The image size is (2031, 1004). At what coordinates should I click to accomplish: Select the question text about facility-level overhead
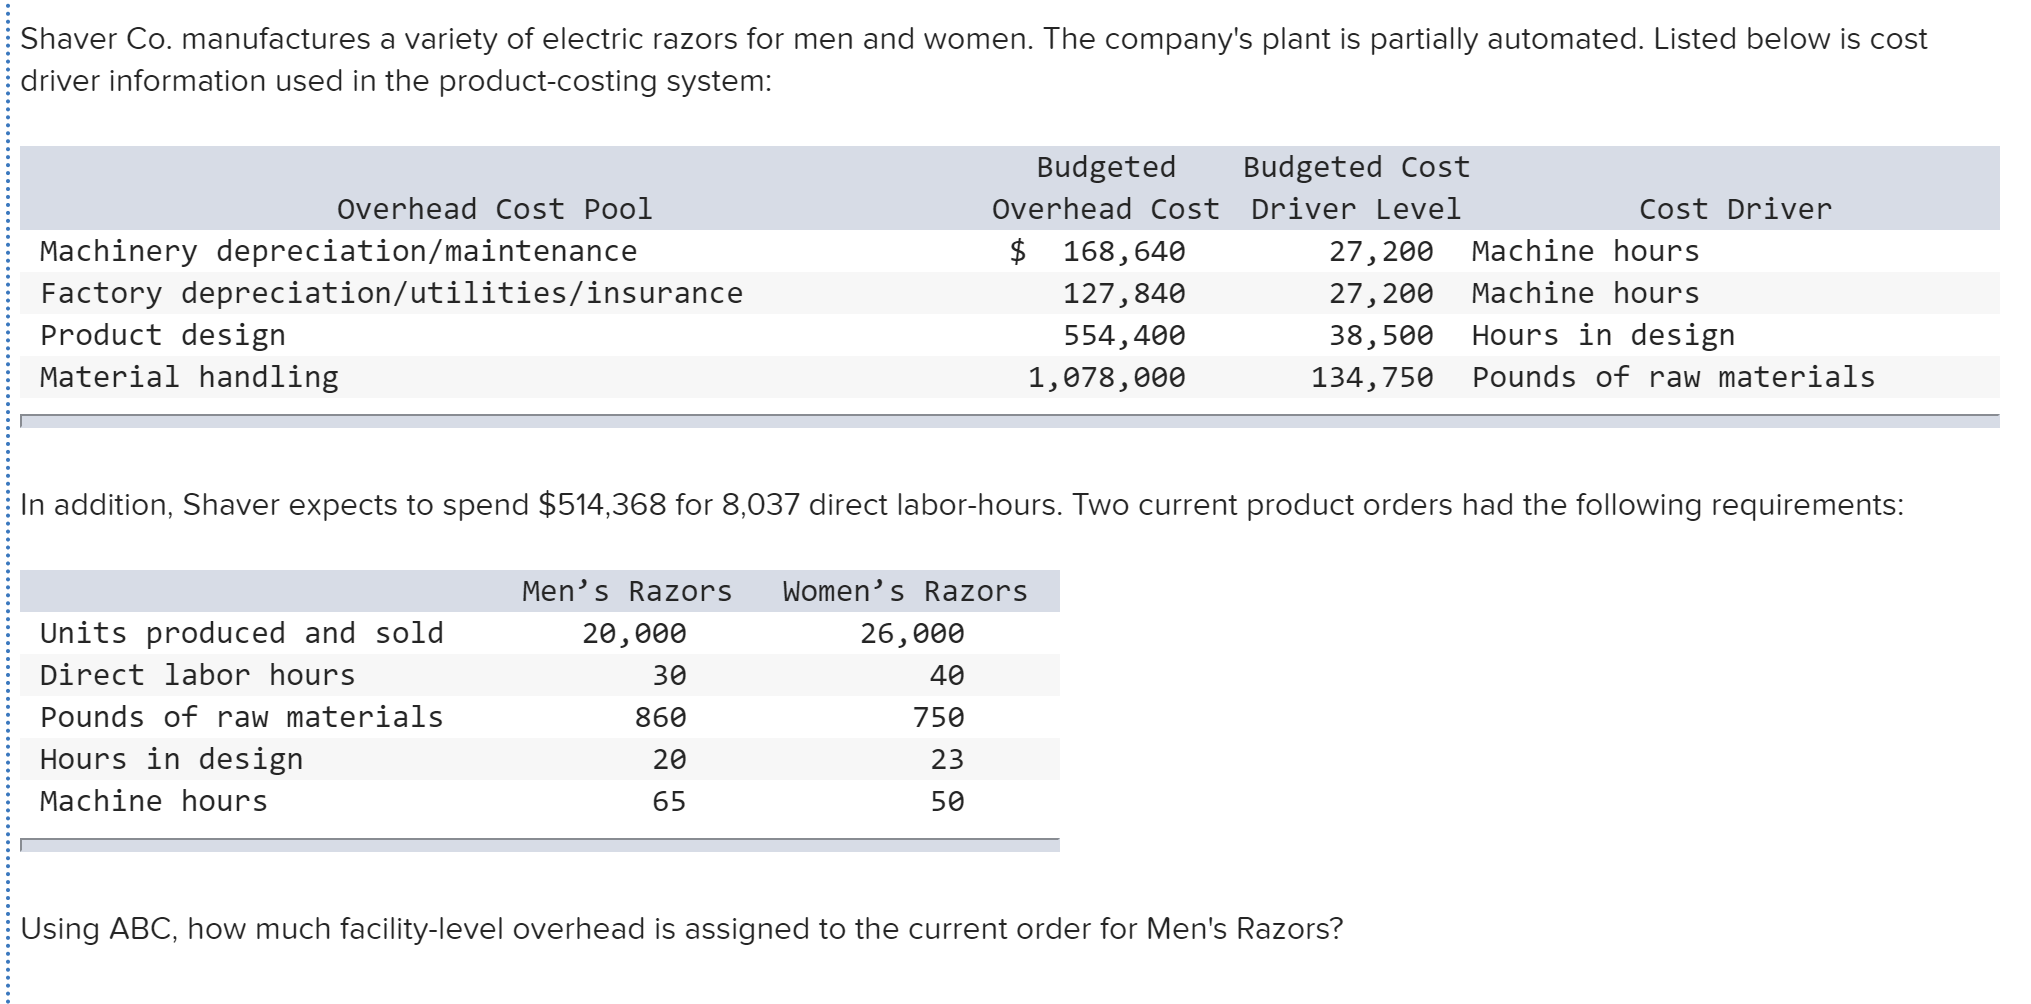pos(681,929)
